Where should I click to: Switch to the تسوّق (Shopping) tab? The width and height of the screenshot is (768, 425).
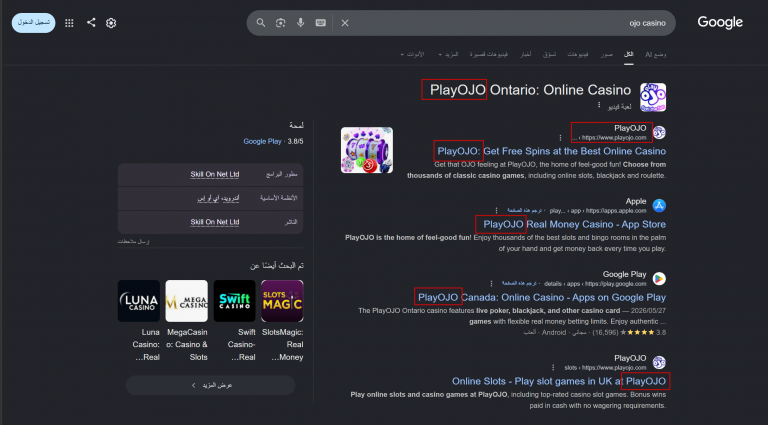click(x=549, y=54)
